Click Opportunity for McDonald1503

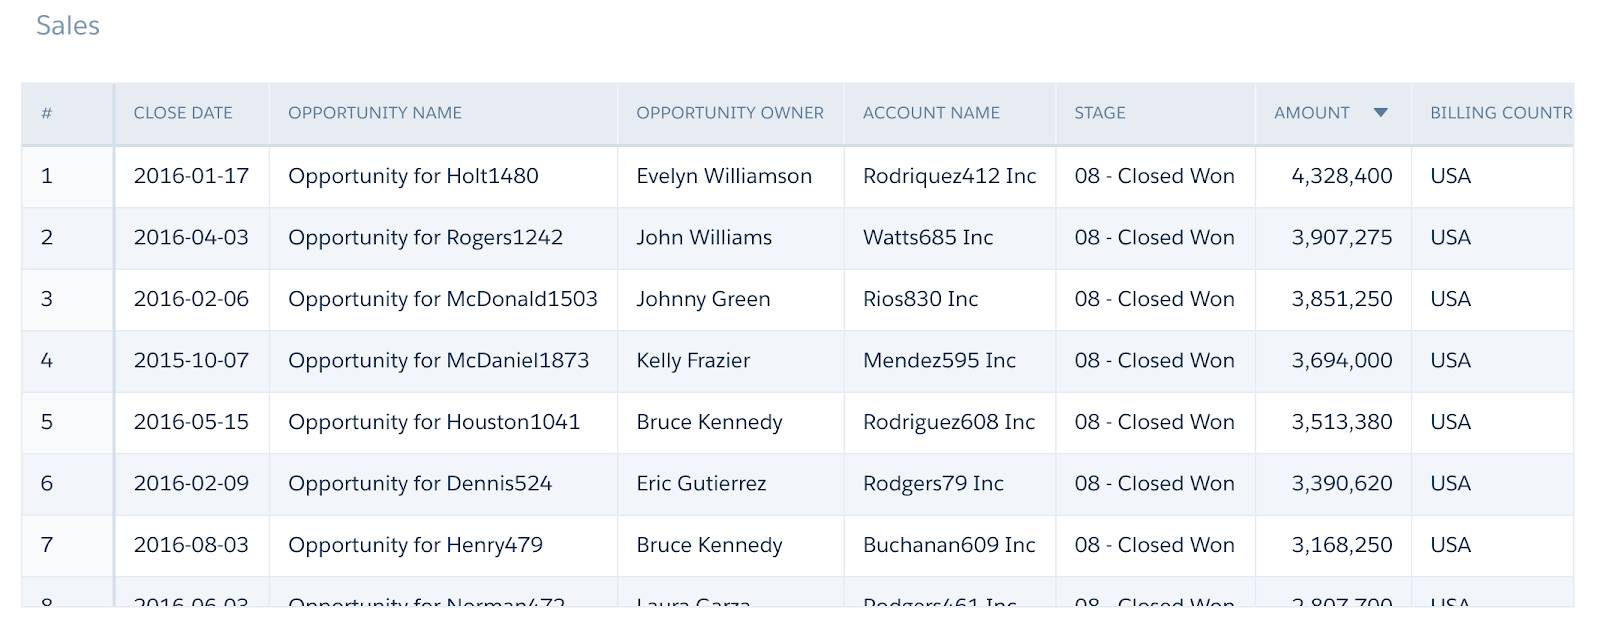pyautogui.click(x=443, y=299)
